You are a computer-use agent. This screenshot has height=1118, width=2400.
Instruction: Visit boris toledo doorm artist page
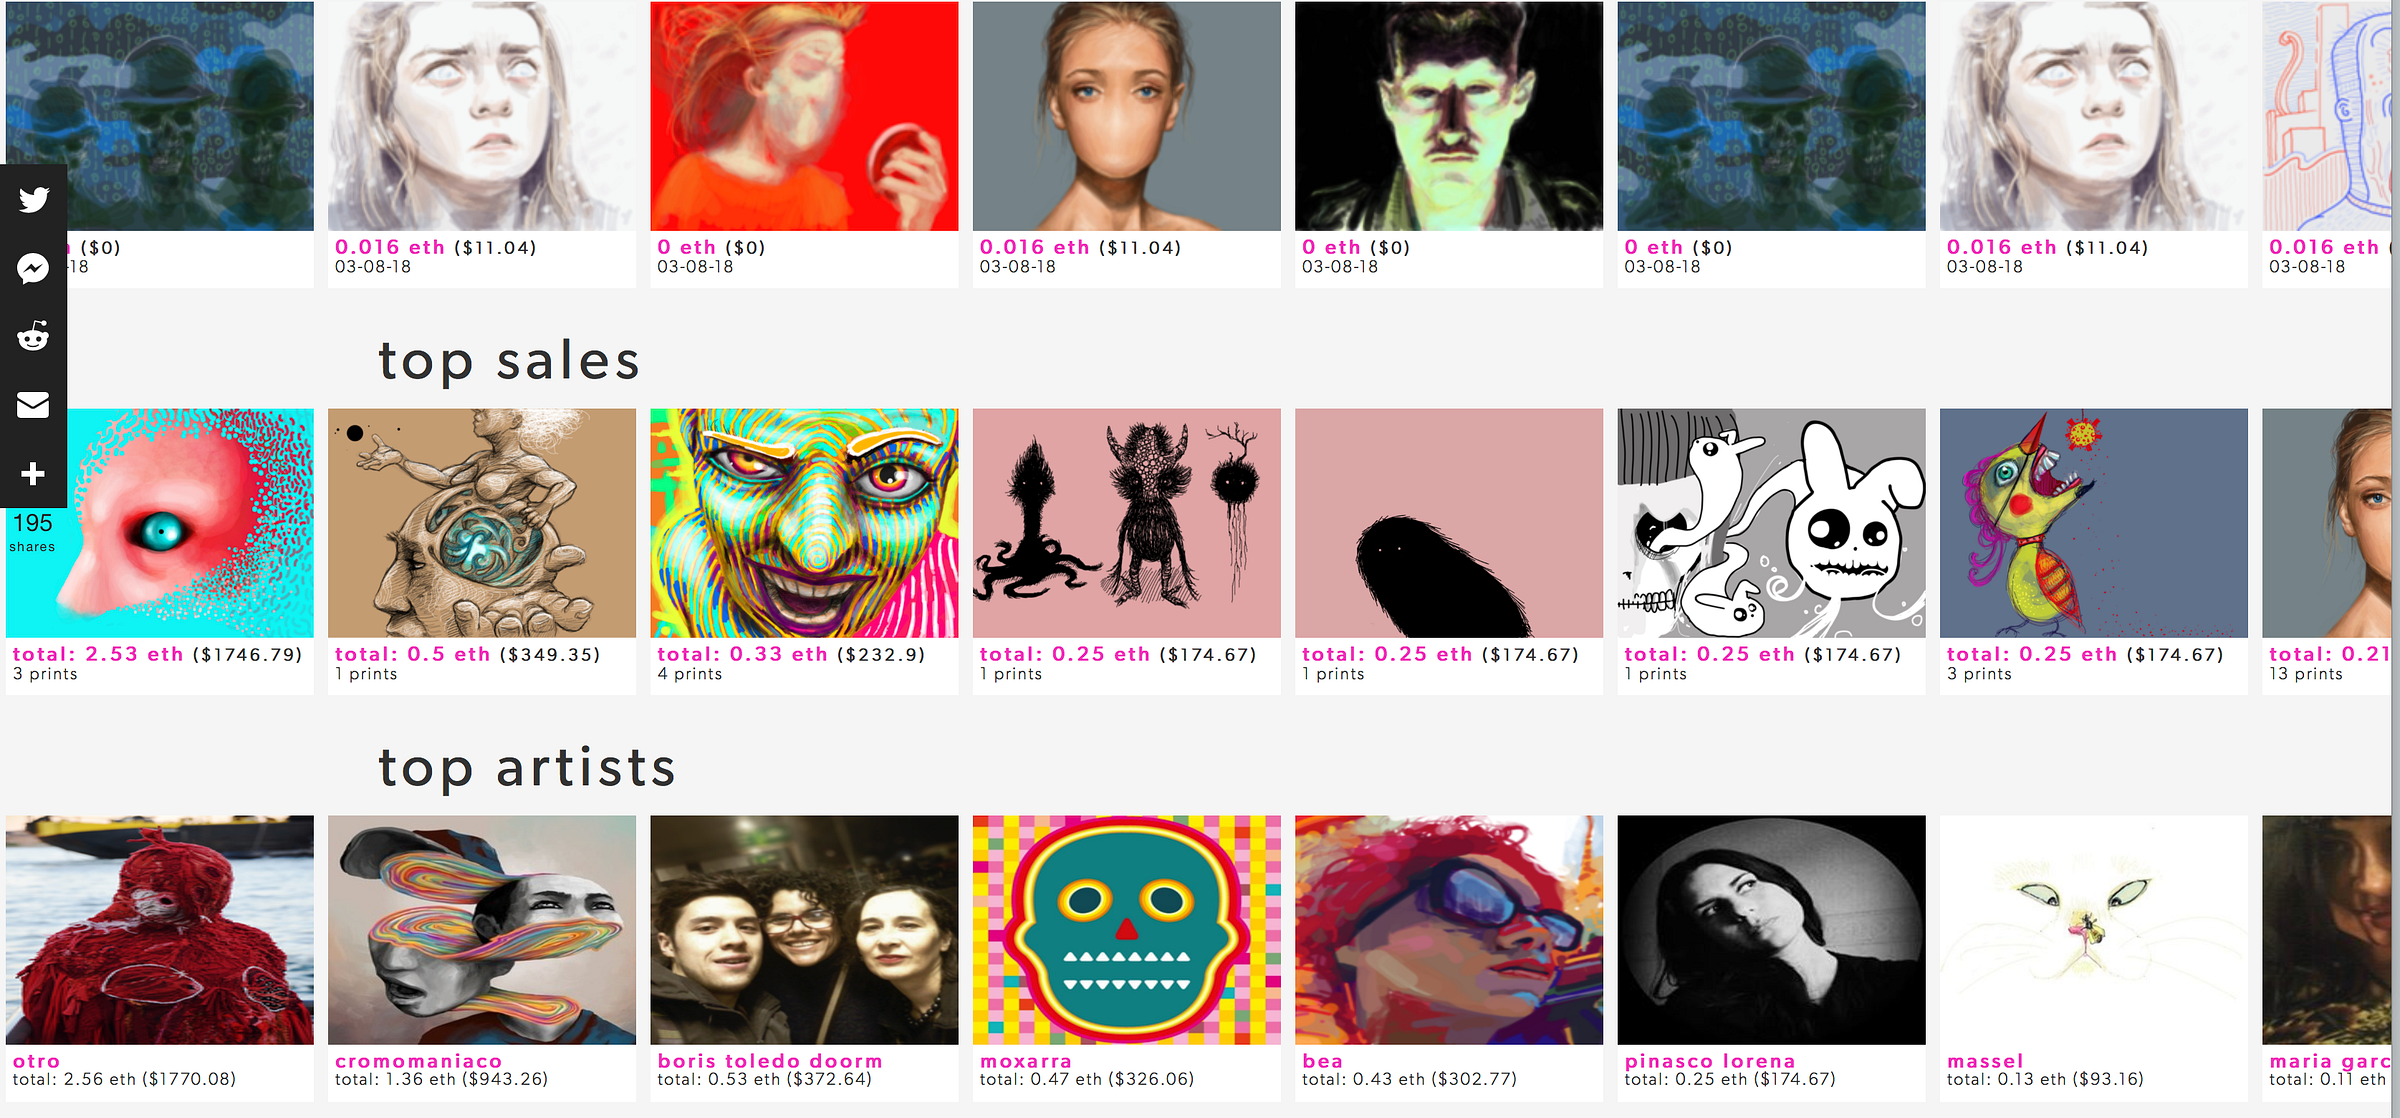click(x=770, y=1060)
